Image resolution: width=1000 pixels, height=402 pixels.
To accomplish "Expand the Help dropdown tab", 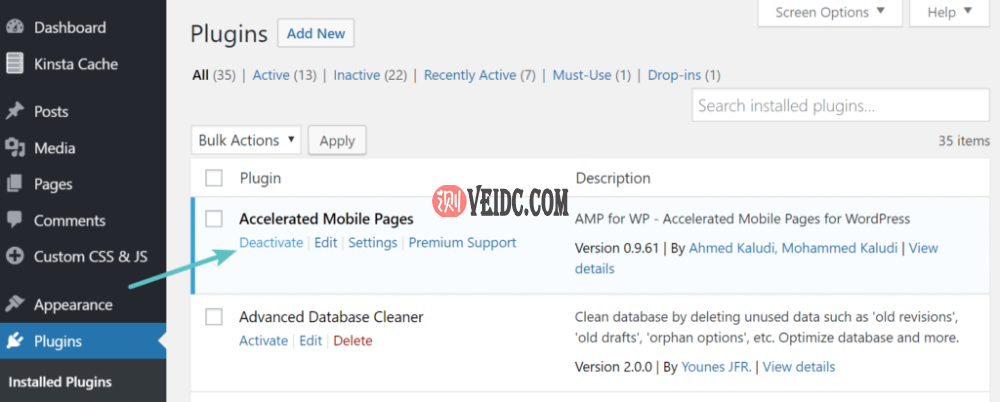I will pyautogui.click(x=948, y=12).
